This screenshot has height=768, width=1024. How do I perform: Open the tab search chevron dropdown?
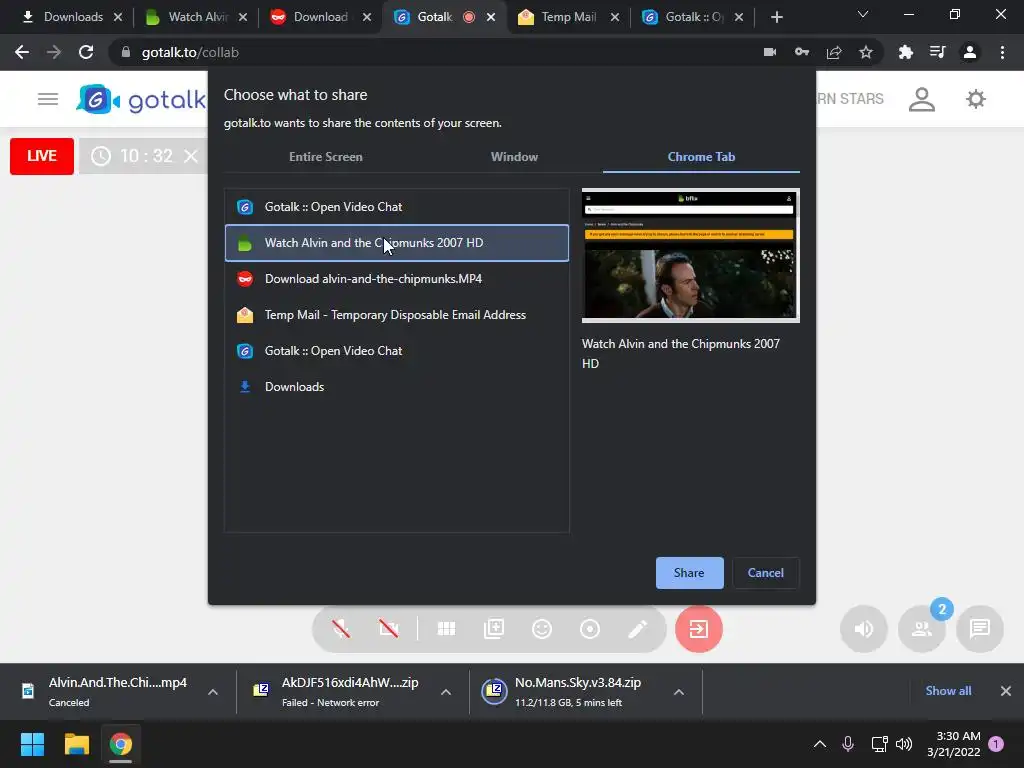(863, 14)
